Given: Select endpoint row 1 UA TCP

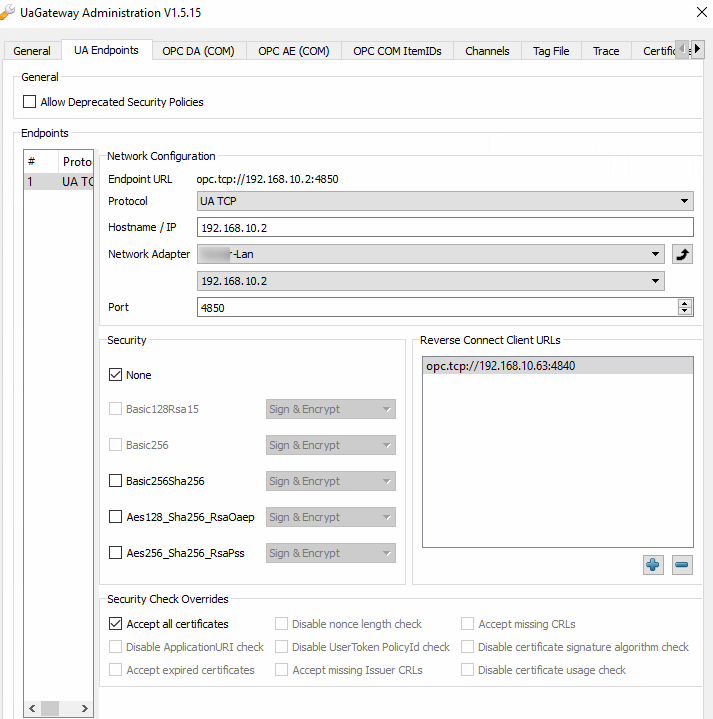Looking at the screenshot, I should 59,182.
